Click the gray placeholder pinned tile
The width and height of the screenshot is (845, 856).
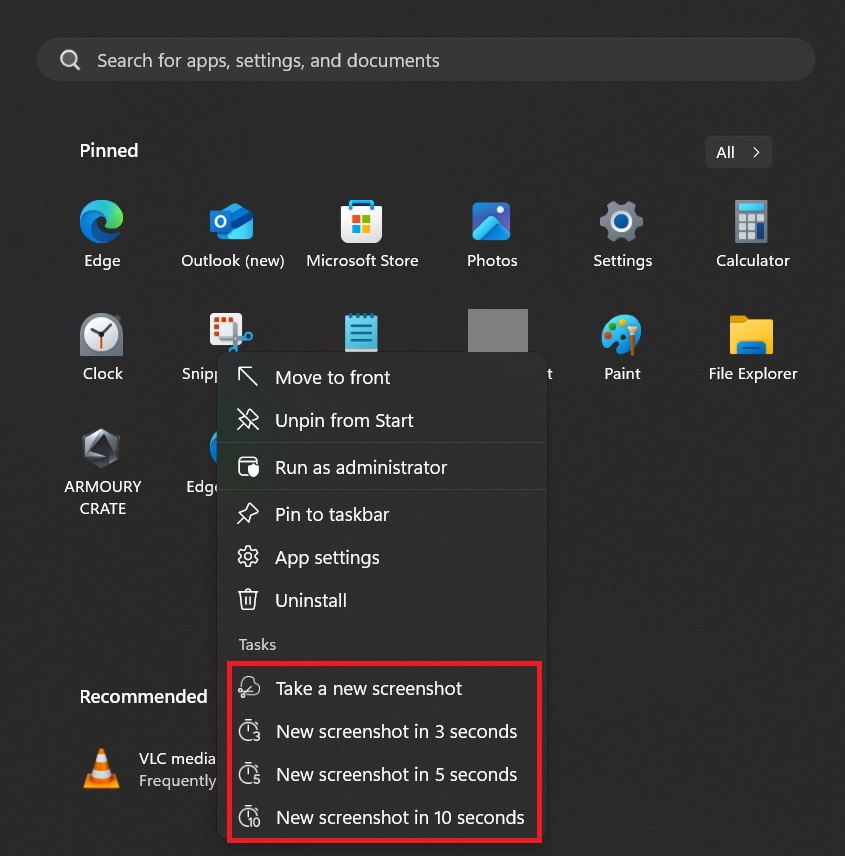pos(498,331)
